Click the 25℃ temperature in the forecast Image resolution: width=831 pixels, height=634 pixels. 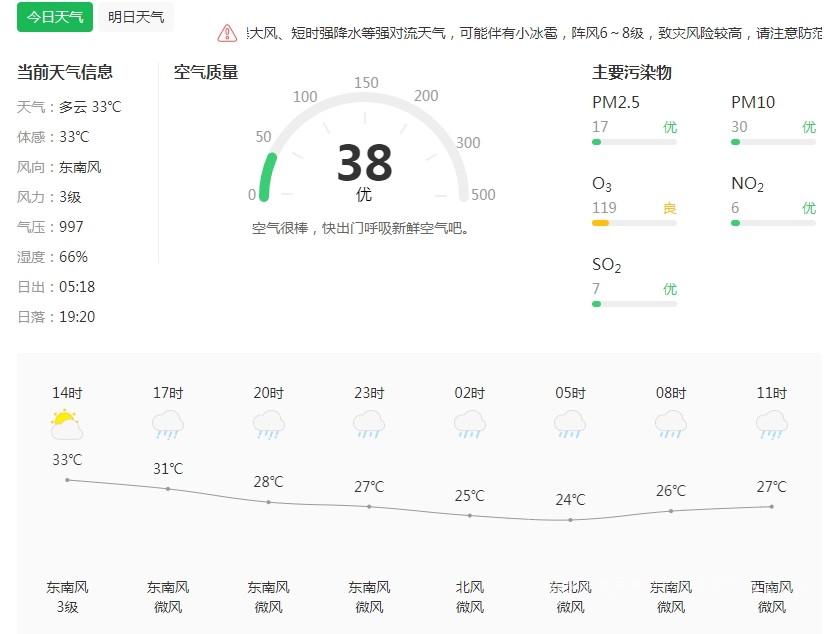tap(470, 496)
